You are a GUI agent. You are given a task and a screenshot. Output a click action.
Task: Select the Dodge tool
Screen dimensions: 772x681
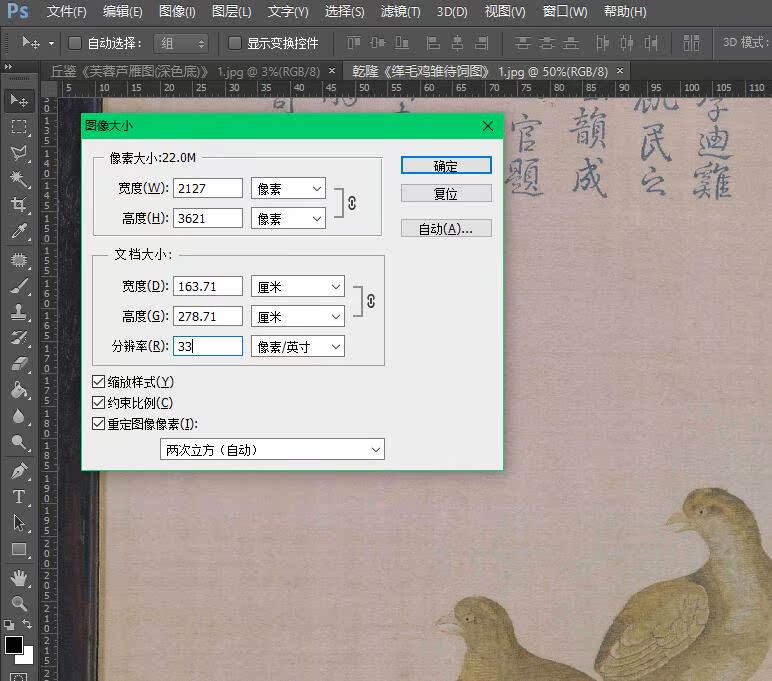[19, 443]
